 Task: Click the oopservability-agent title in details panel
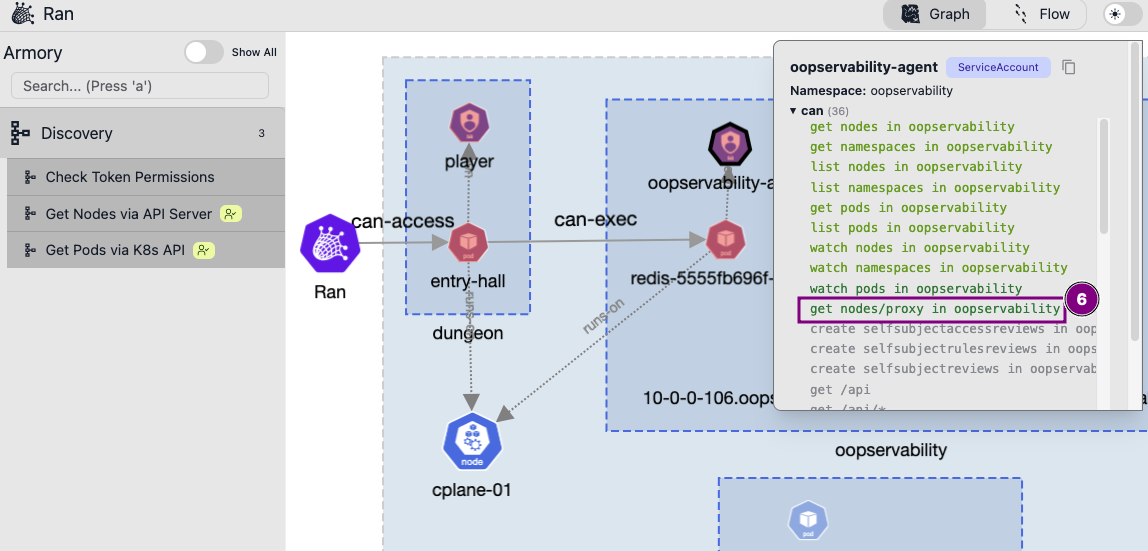(864, 67)
